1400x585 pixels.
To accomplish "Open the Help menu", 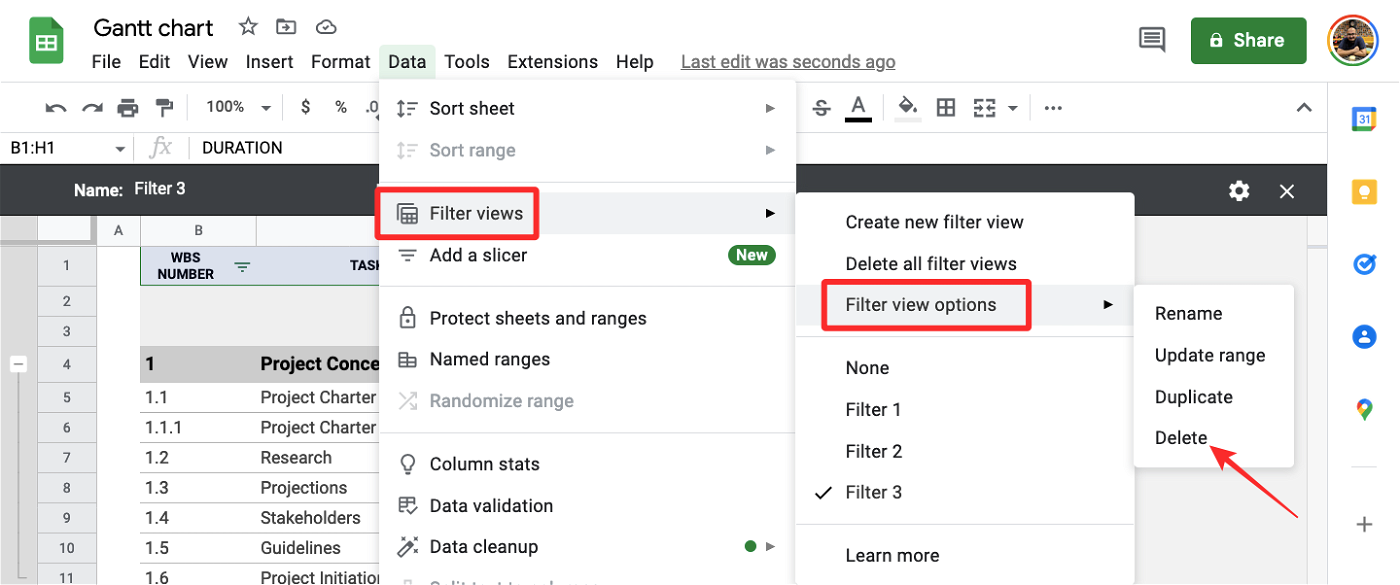I will (634, 62).
